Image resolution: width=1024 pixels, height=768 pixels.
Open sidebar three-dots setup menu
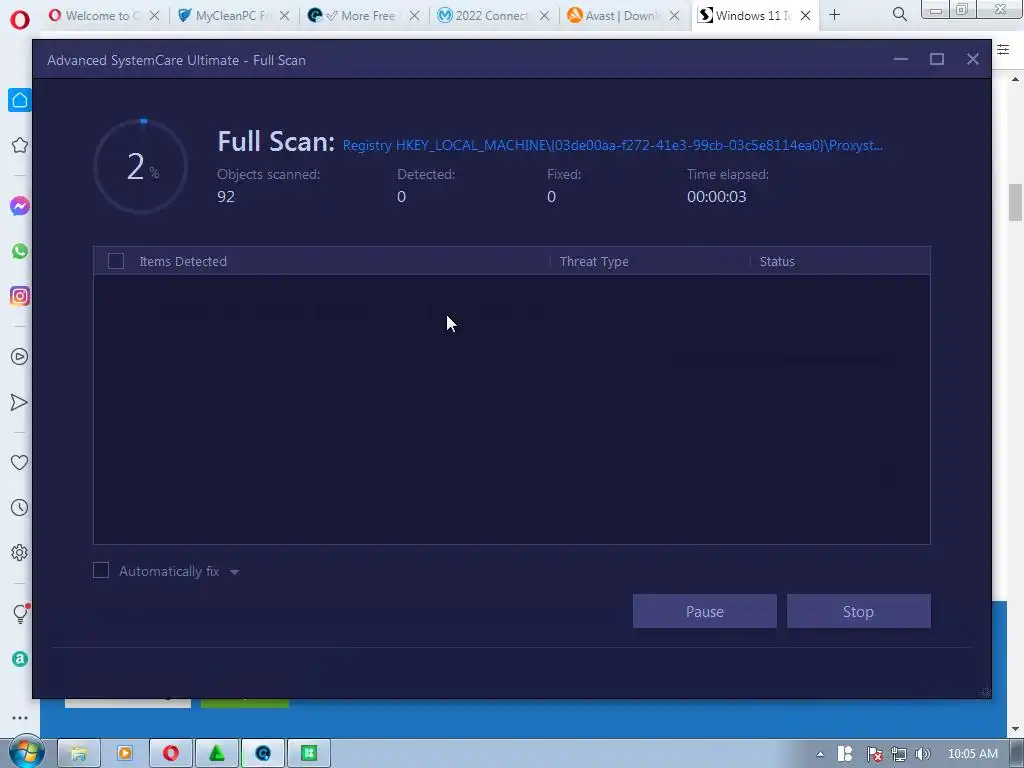pos(20,718)
